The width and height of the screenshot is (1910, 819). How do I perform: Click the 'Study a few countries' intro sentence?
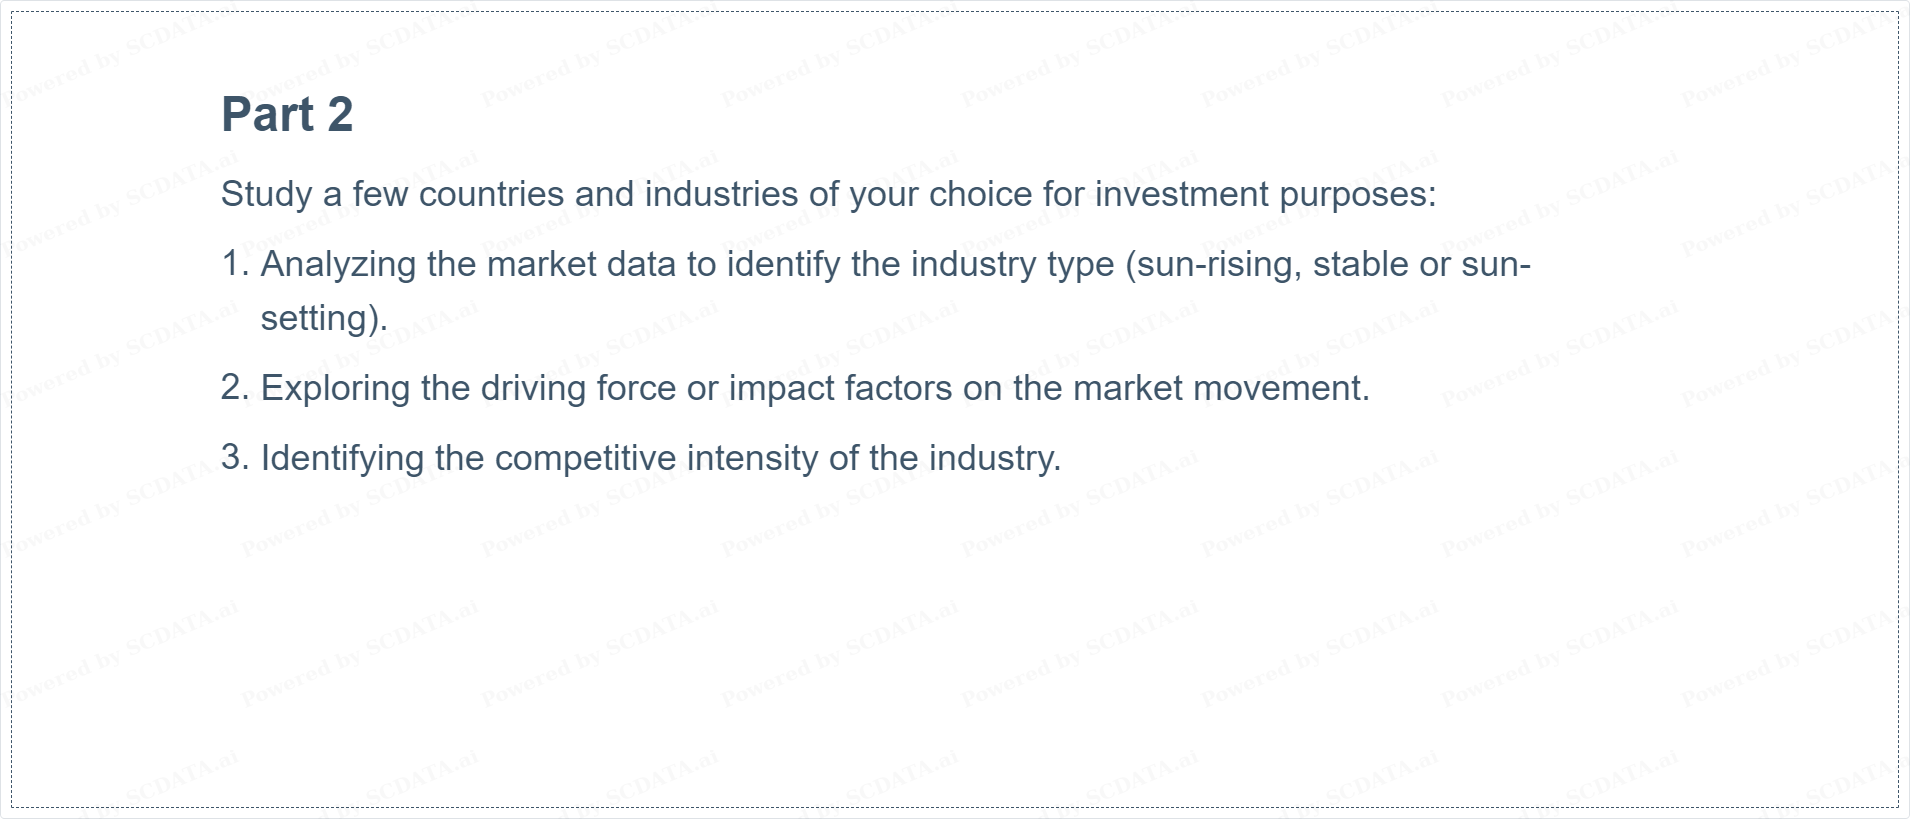pos(828,194)
